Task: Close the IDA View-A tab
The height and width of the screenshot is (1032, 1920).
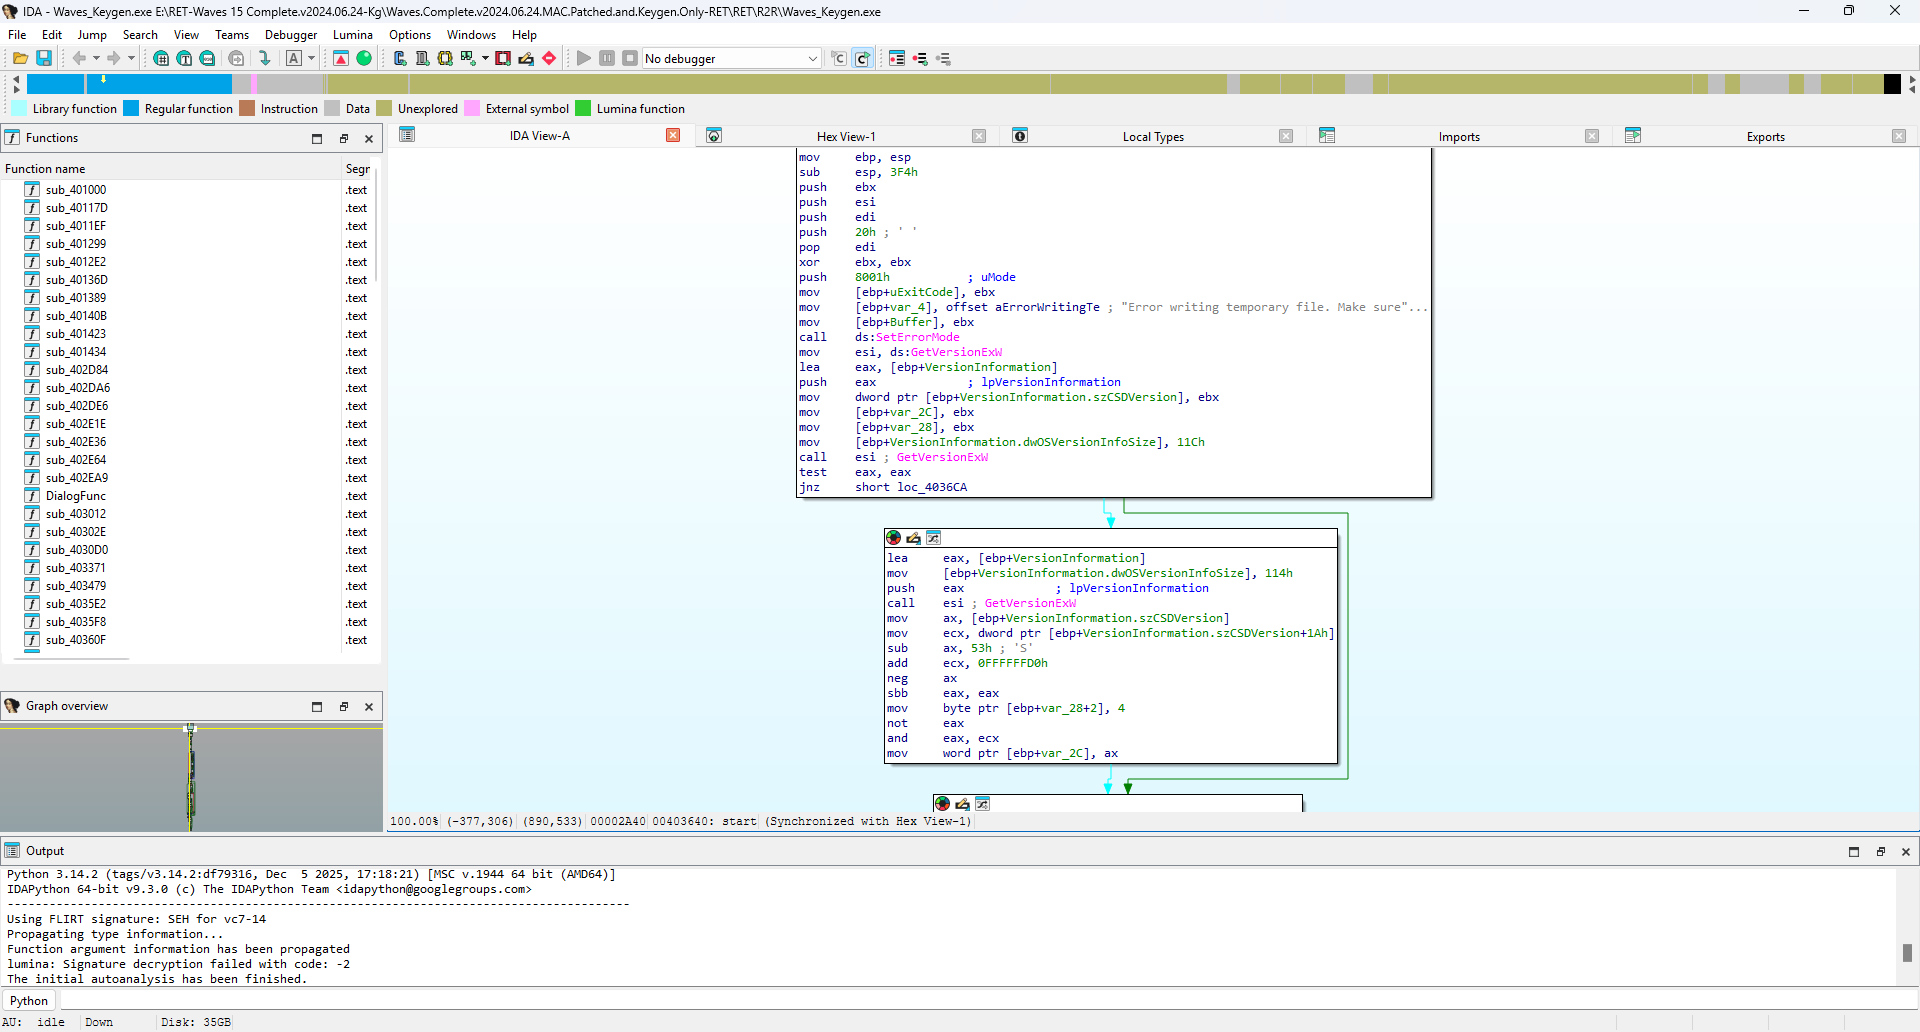Action: click(673, 136)
